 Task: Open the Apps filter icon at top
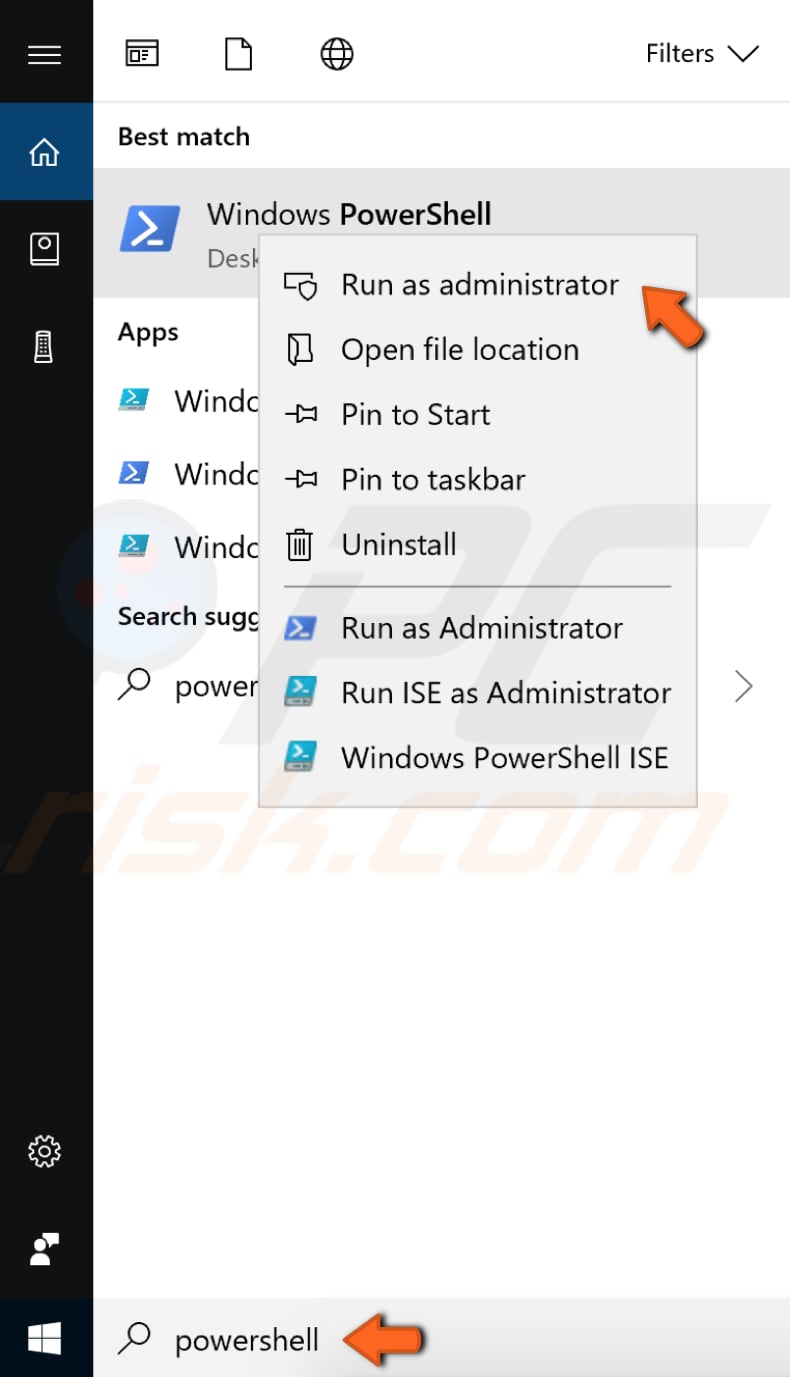click(141, 54)
